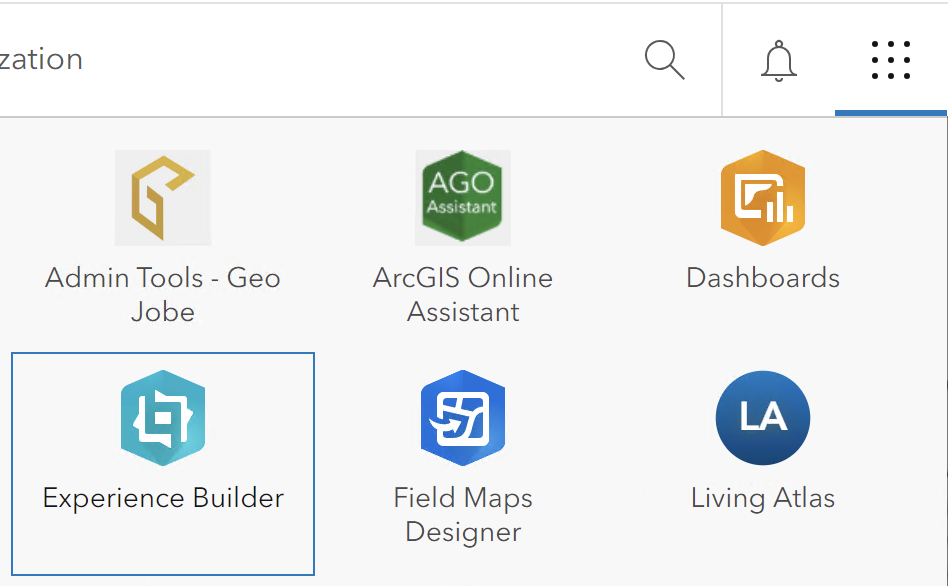948x586 pixels.
Task: Open the Field Maps Designer icon
Action: (x=463, y=418)
